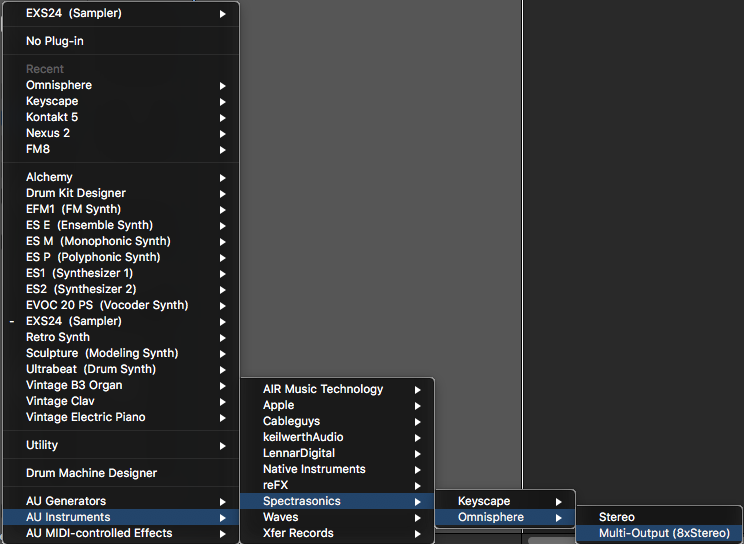This screenshot has height=544, width=744.
Task: Open the Xfer Records submenu
Action: click(x=337, y=534)
